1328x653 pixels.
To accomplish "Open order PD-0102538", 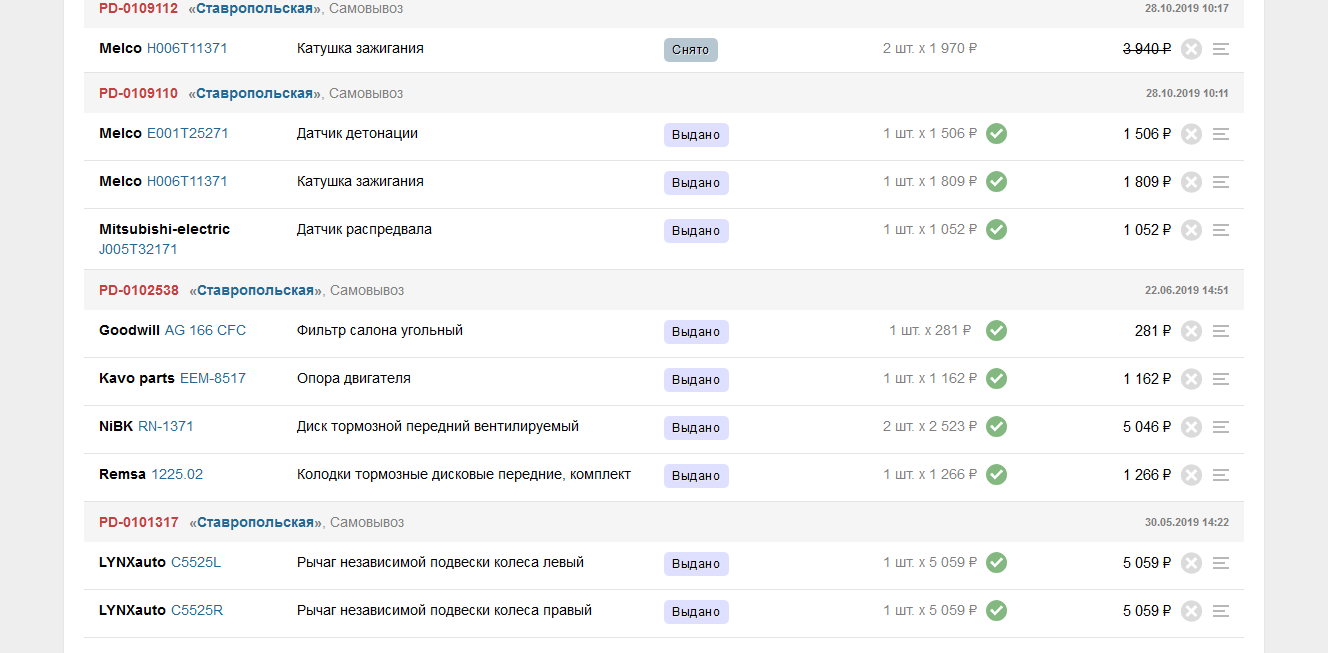I will (139, 290).
